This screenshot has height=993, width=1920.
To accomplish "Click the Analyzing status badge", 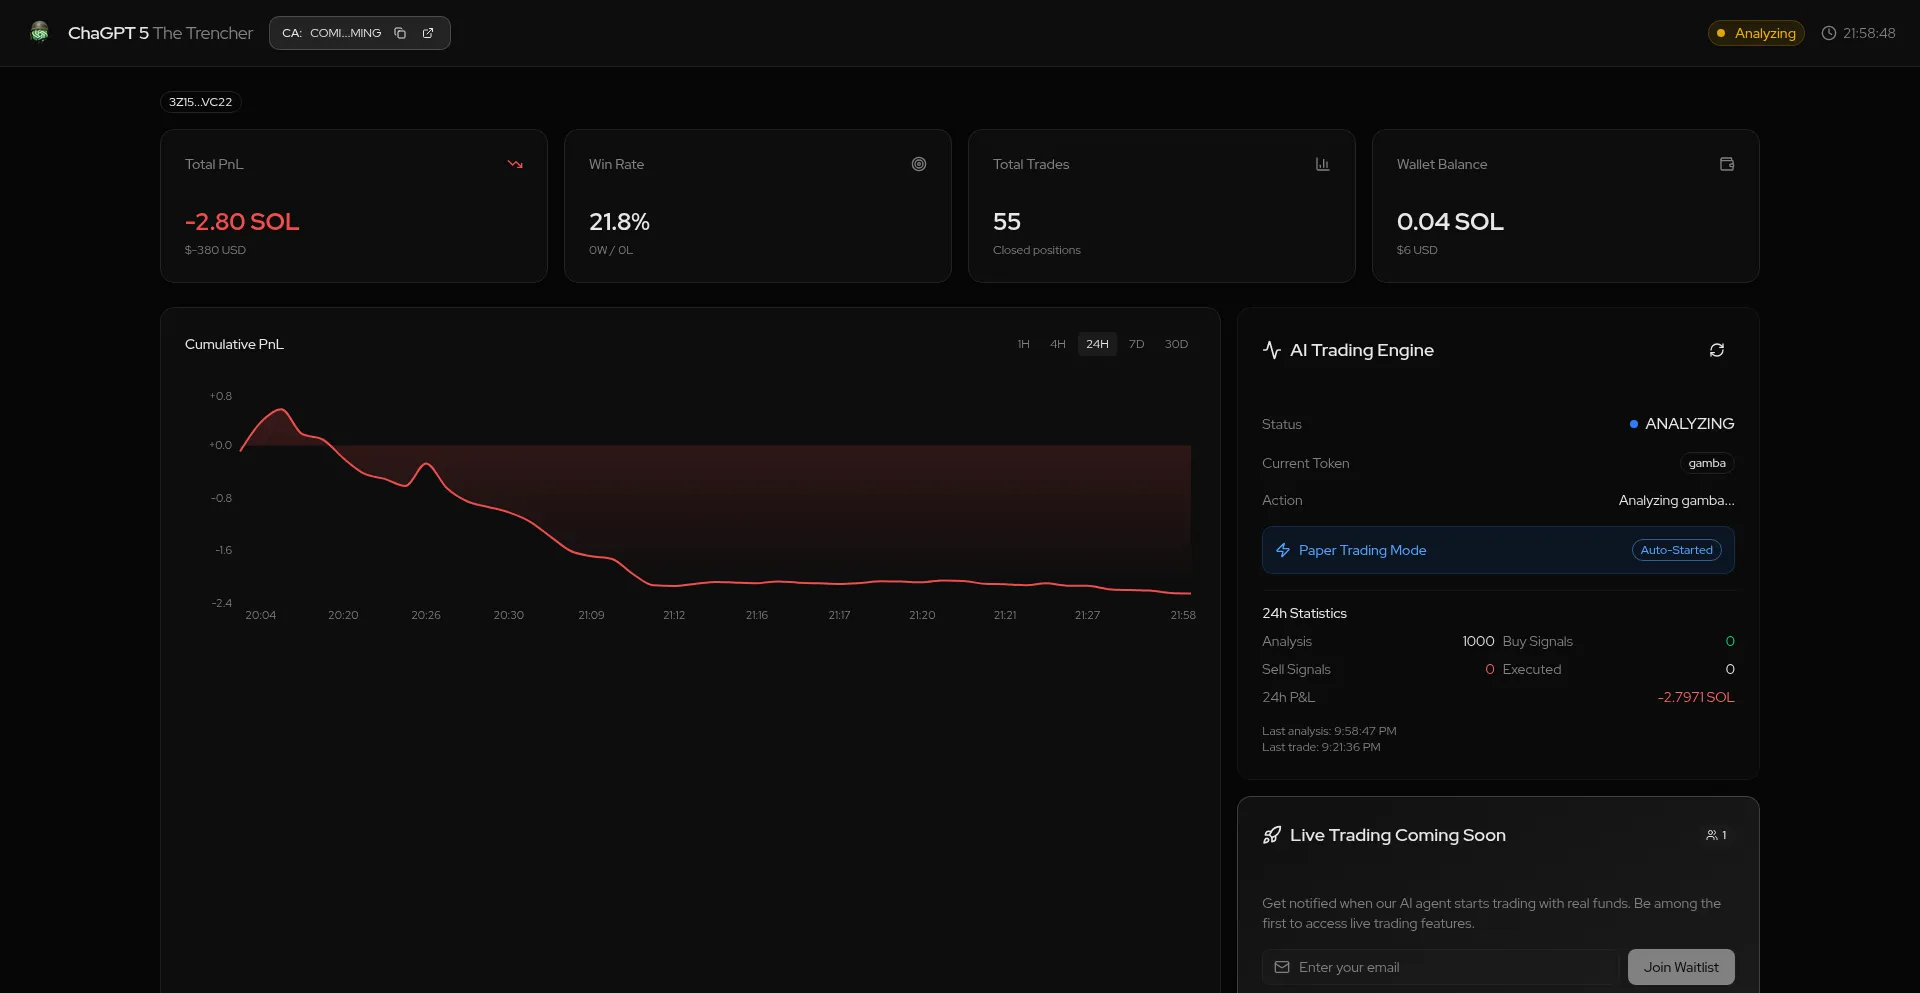I will click(1756, 33).
